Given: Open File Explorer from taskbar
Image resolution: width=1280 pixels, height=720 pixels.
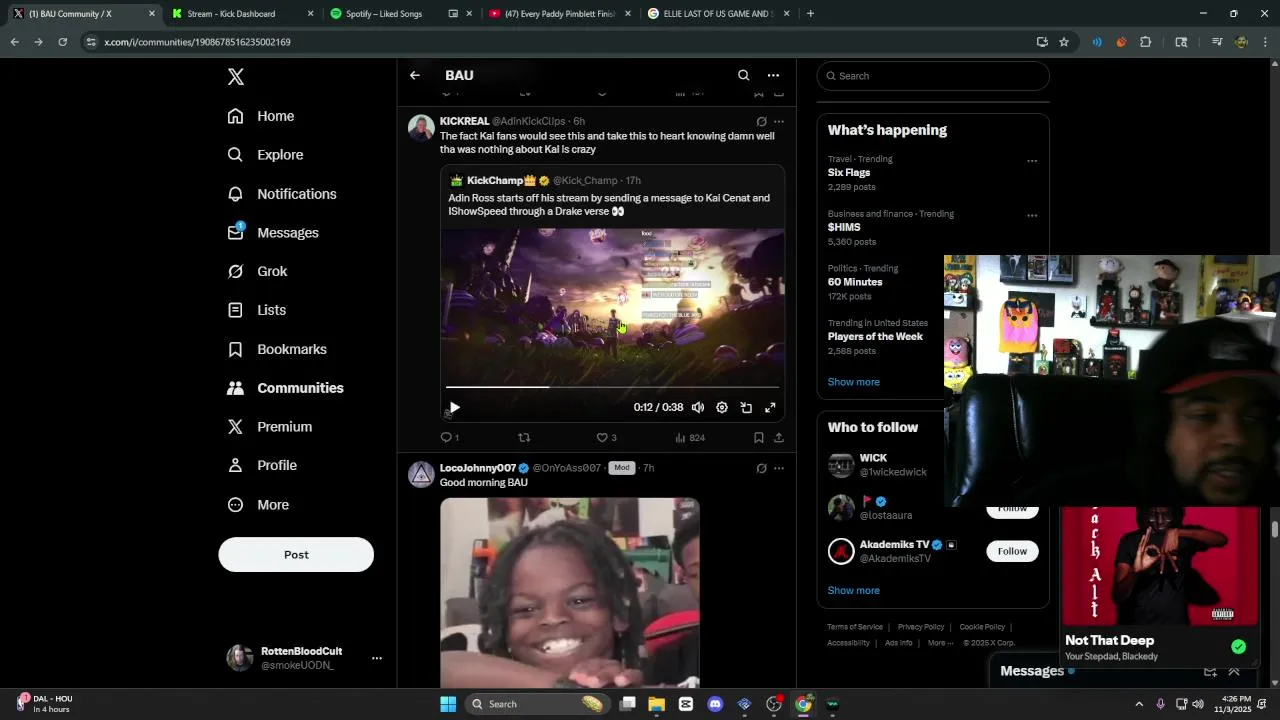Looking at the screenshot, I should click(657, 704).
